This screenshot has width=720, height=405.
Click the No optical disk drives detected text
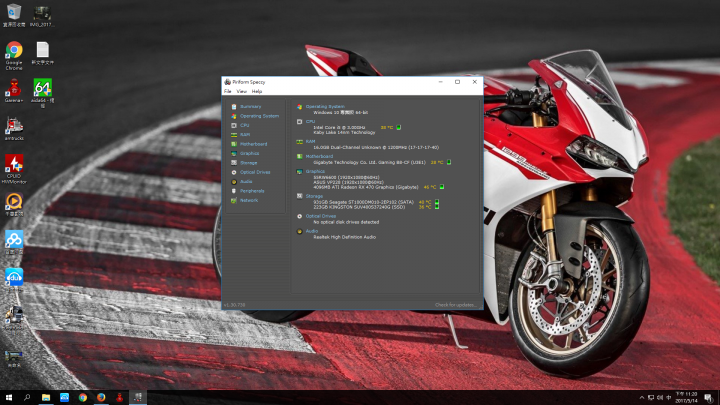click(346, 222)
